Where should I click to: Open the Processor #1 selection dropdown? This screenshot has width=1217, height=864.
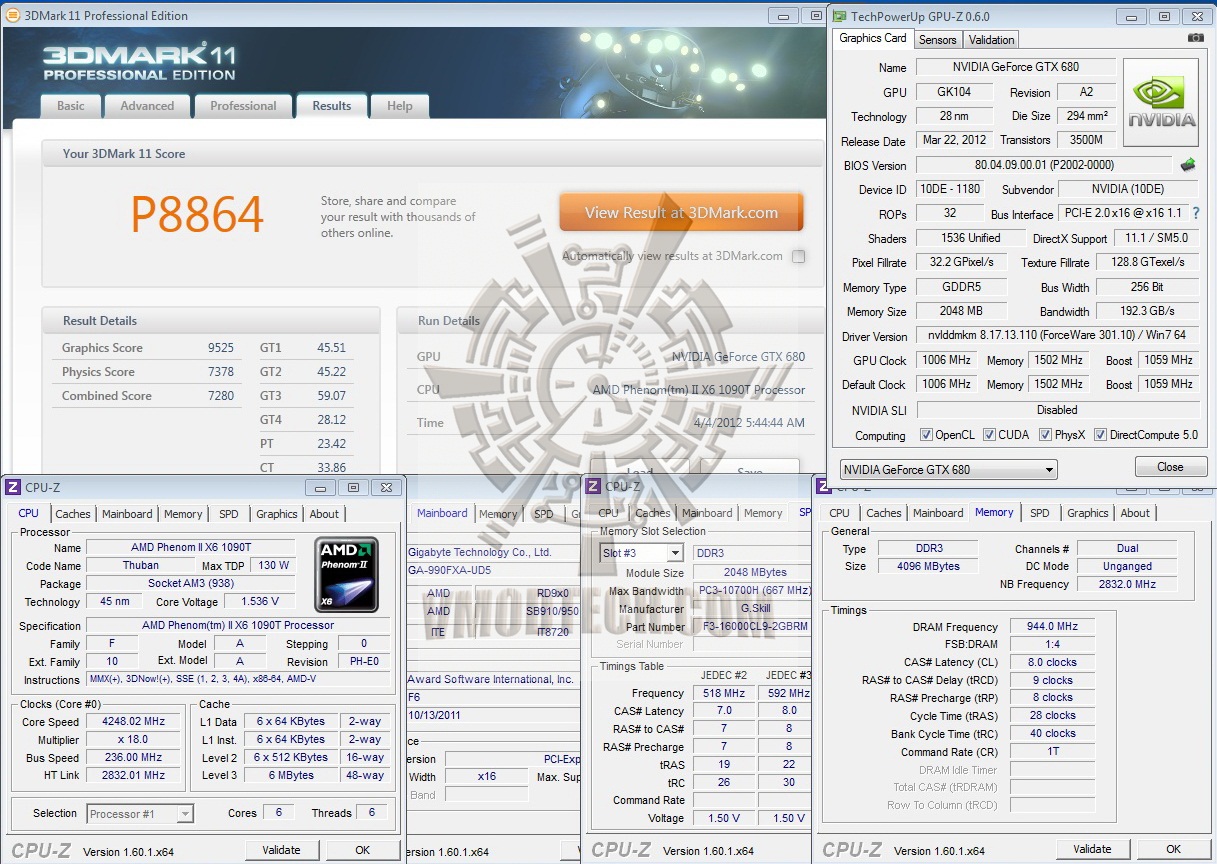(140, 813)
